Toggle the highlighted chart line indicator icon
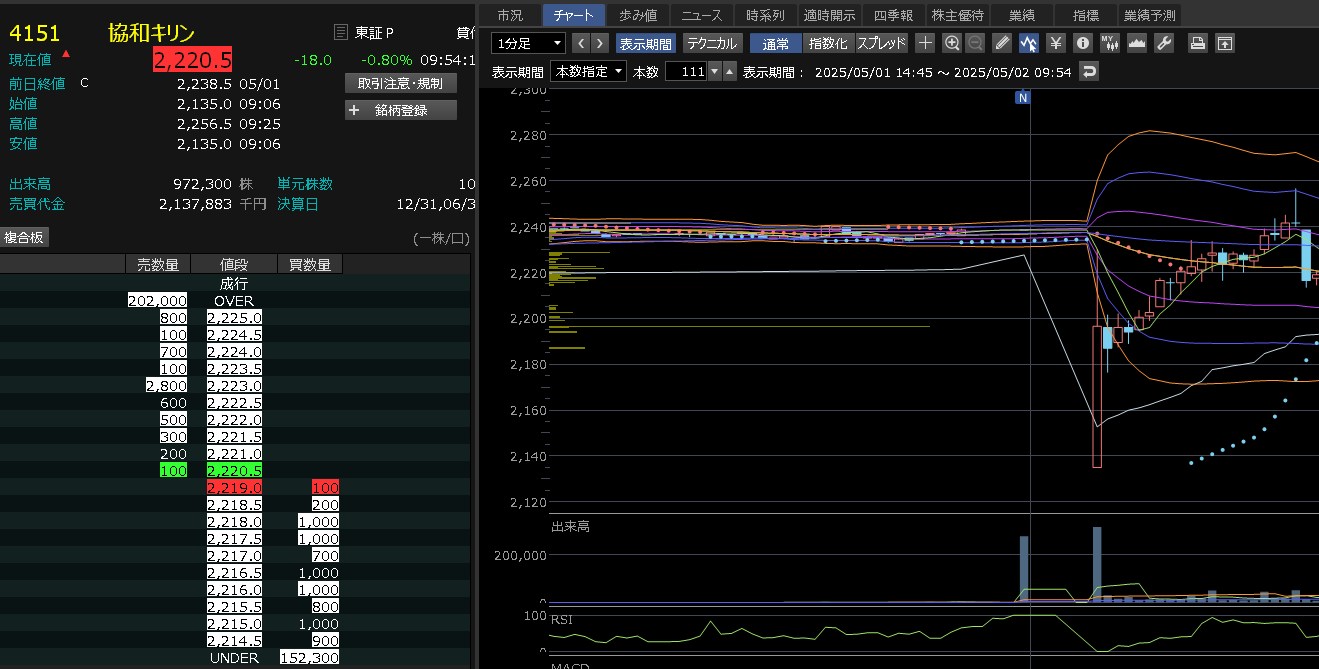This screenshot has height=669, width=1319. click(x=1029, y=43)
